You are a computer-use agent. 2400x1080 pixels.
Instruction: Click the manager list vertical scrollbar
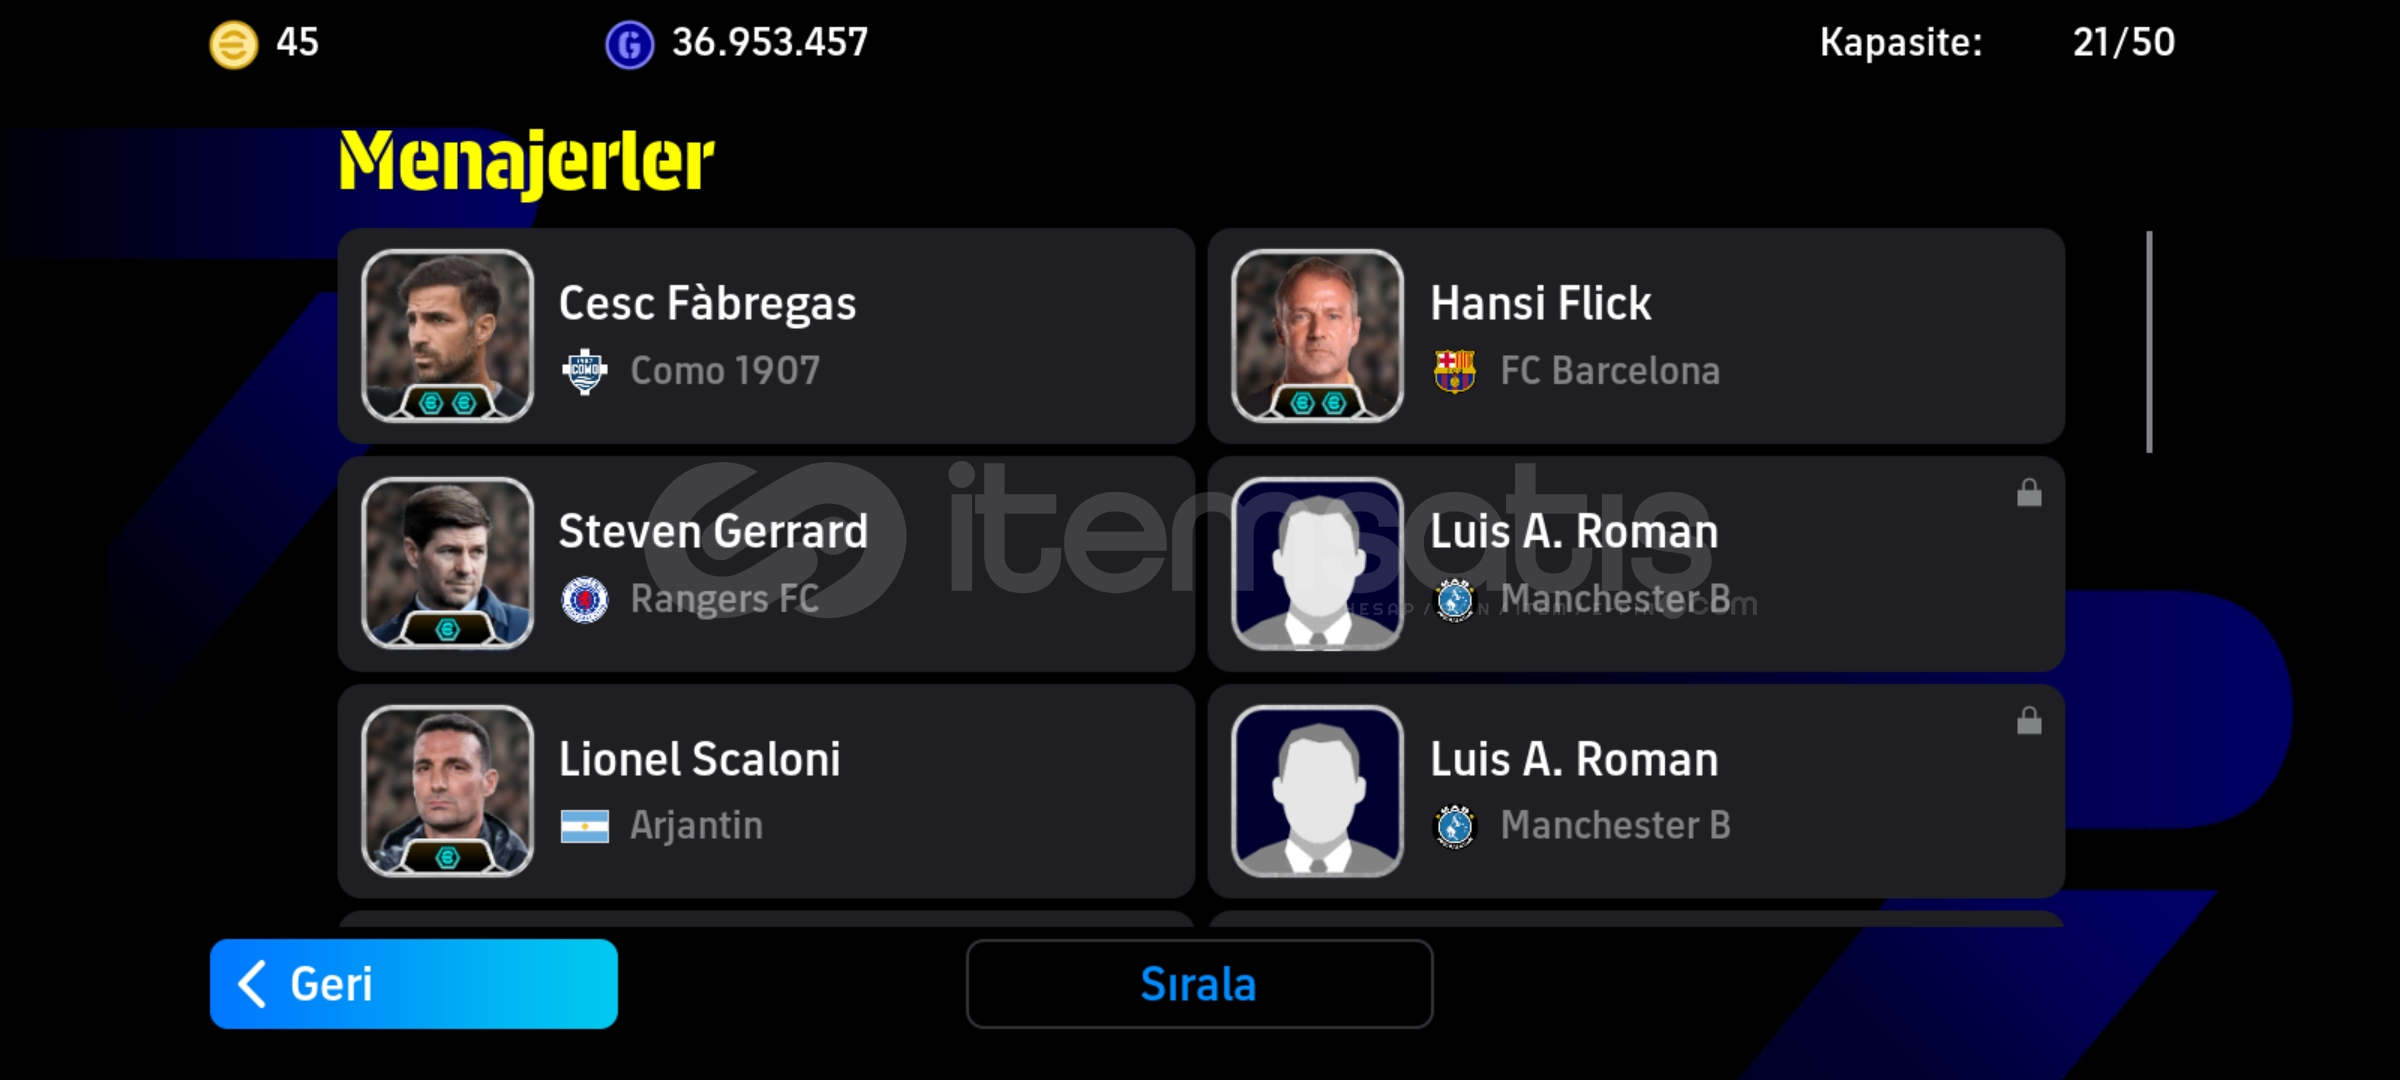2149,342
